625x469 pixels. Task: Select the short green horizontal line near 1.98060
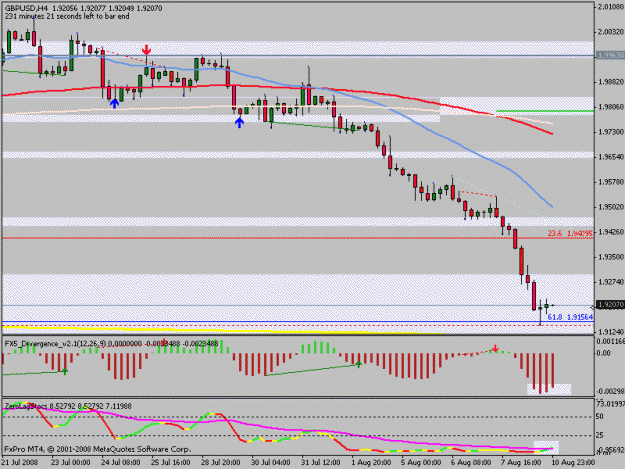pyautogui.click(x=545, y=111)
